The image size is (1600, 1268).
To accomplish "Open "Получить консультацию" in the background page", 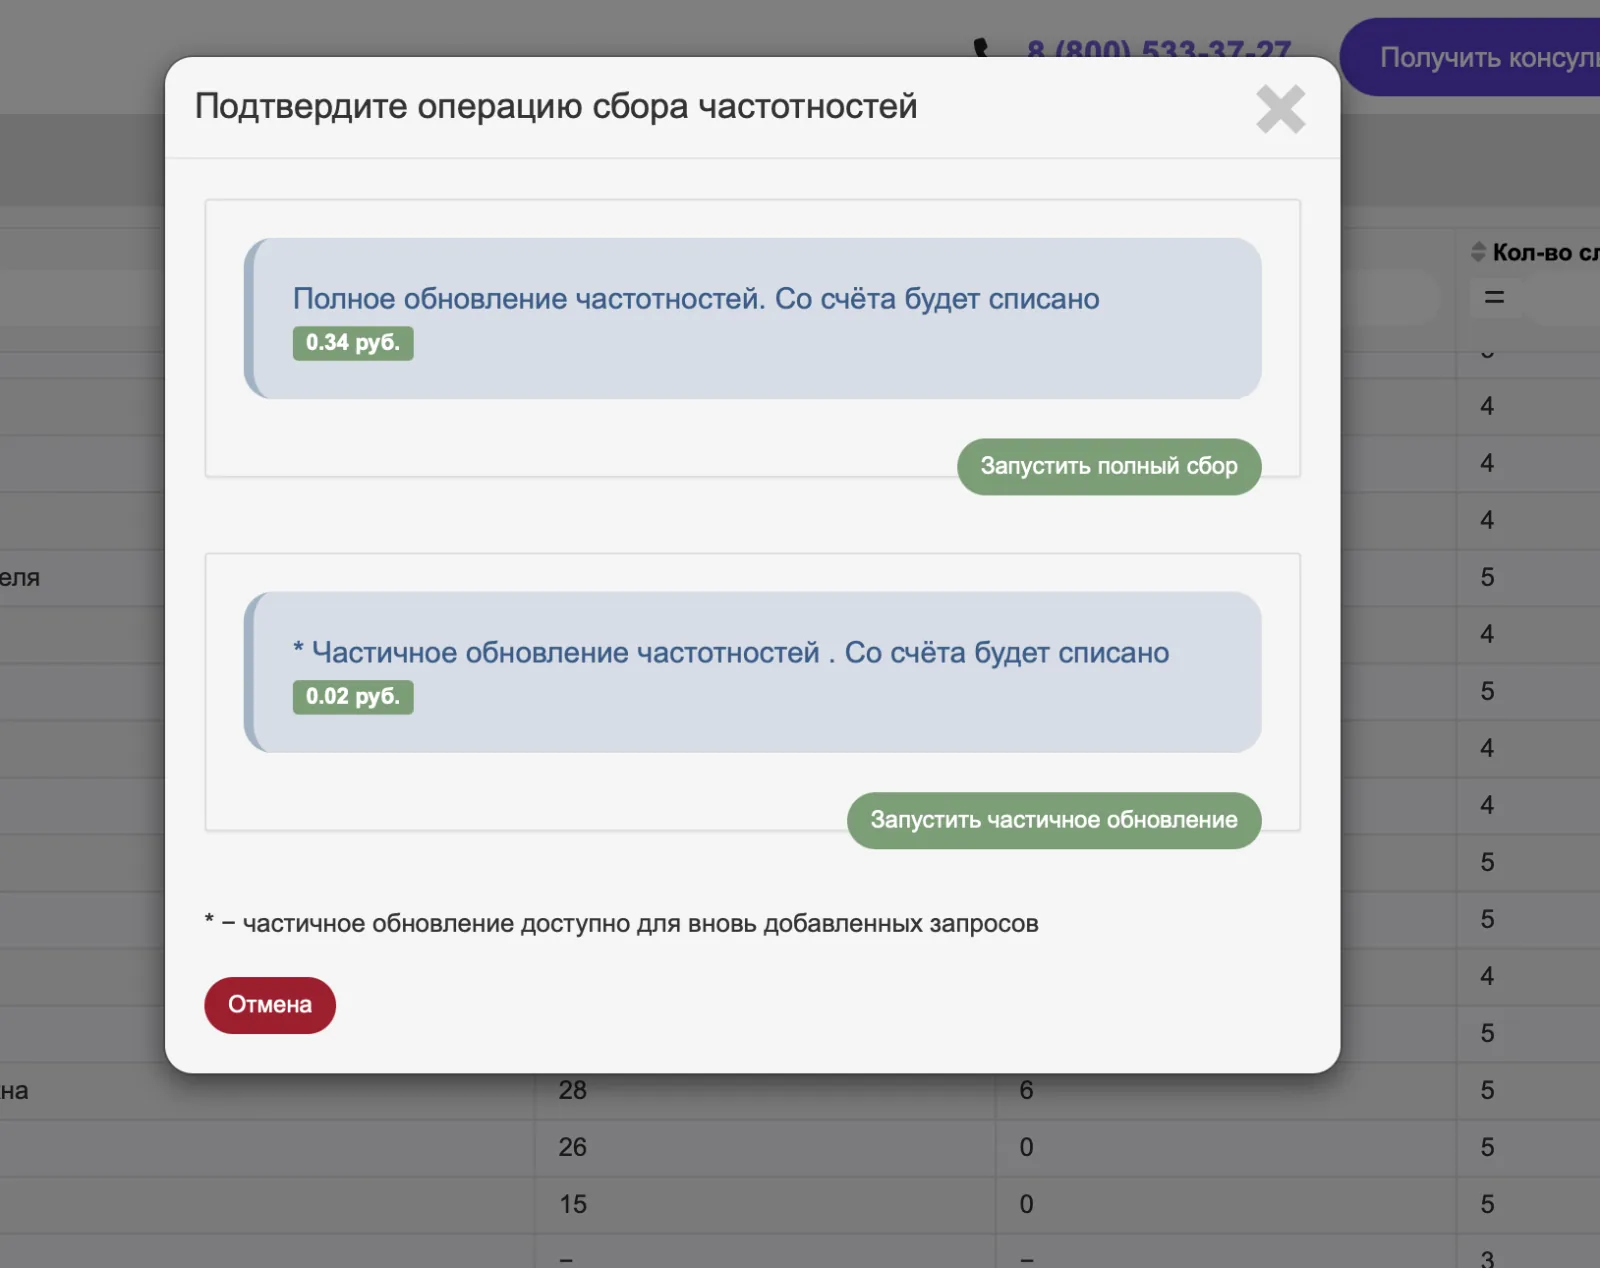I will [x=1471, y=57].
